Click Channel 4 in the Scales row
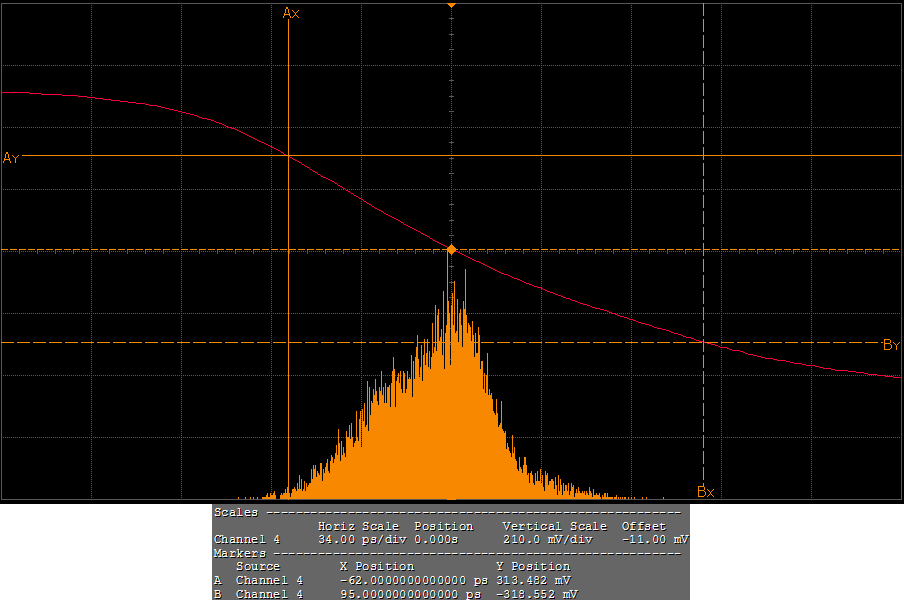 coord(246,539)
